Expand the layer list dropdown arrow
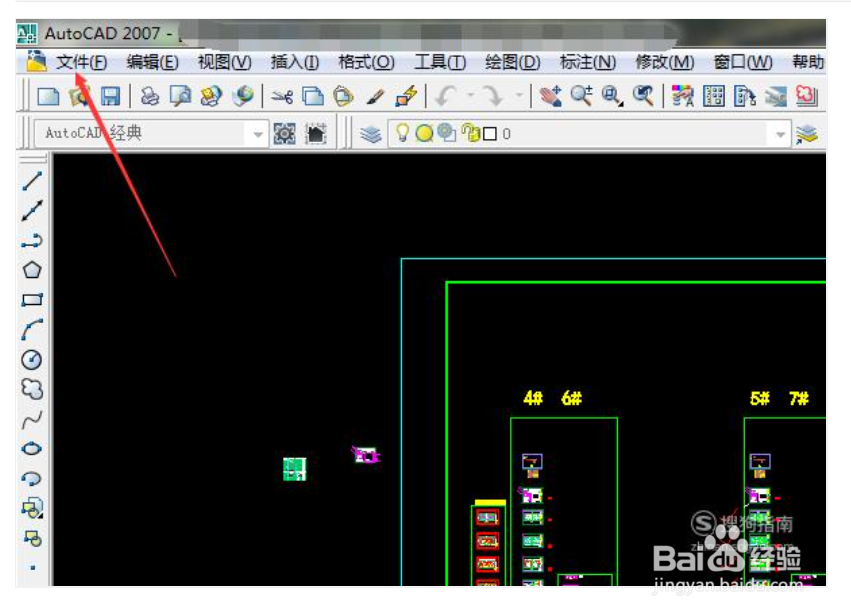Screen dimensions: 851x615 tap(780, 134)
